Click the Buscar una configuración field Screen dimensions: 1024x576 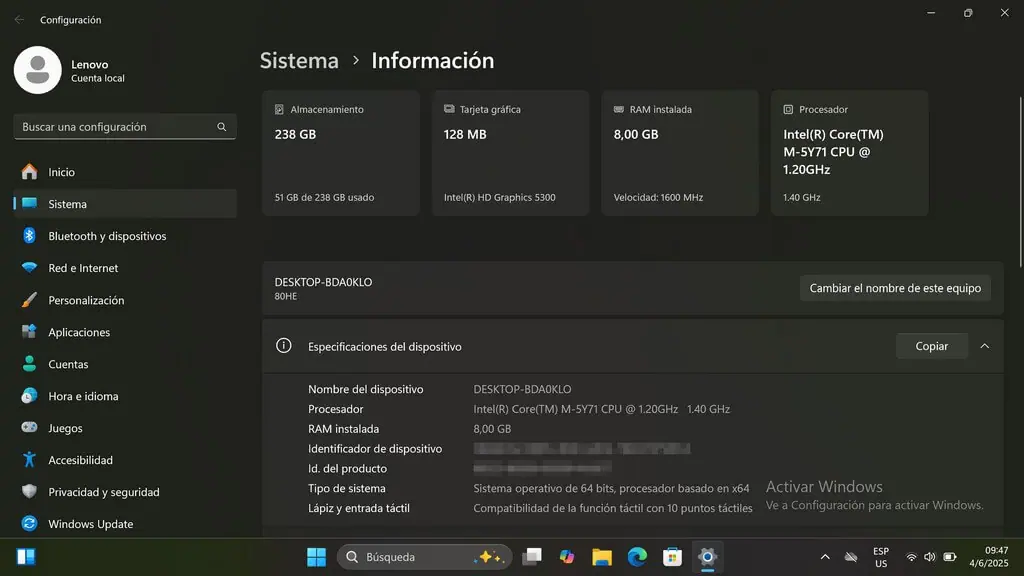click(125, 127)
